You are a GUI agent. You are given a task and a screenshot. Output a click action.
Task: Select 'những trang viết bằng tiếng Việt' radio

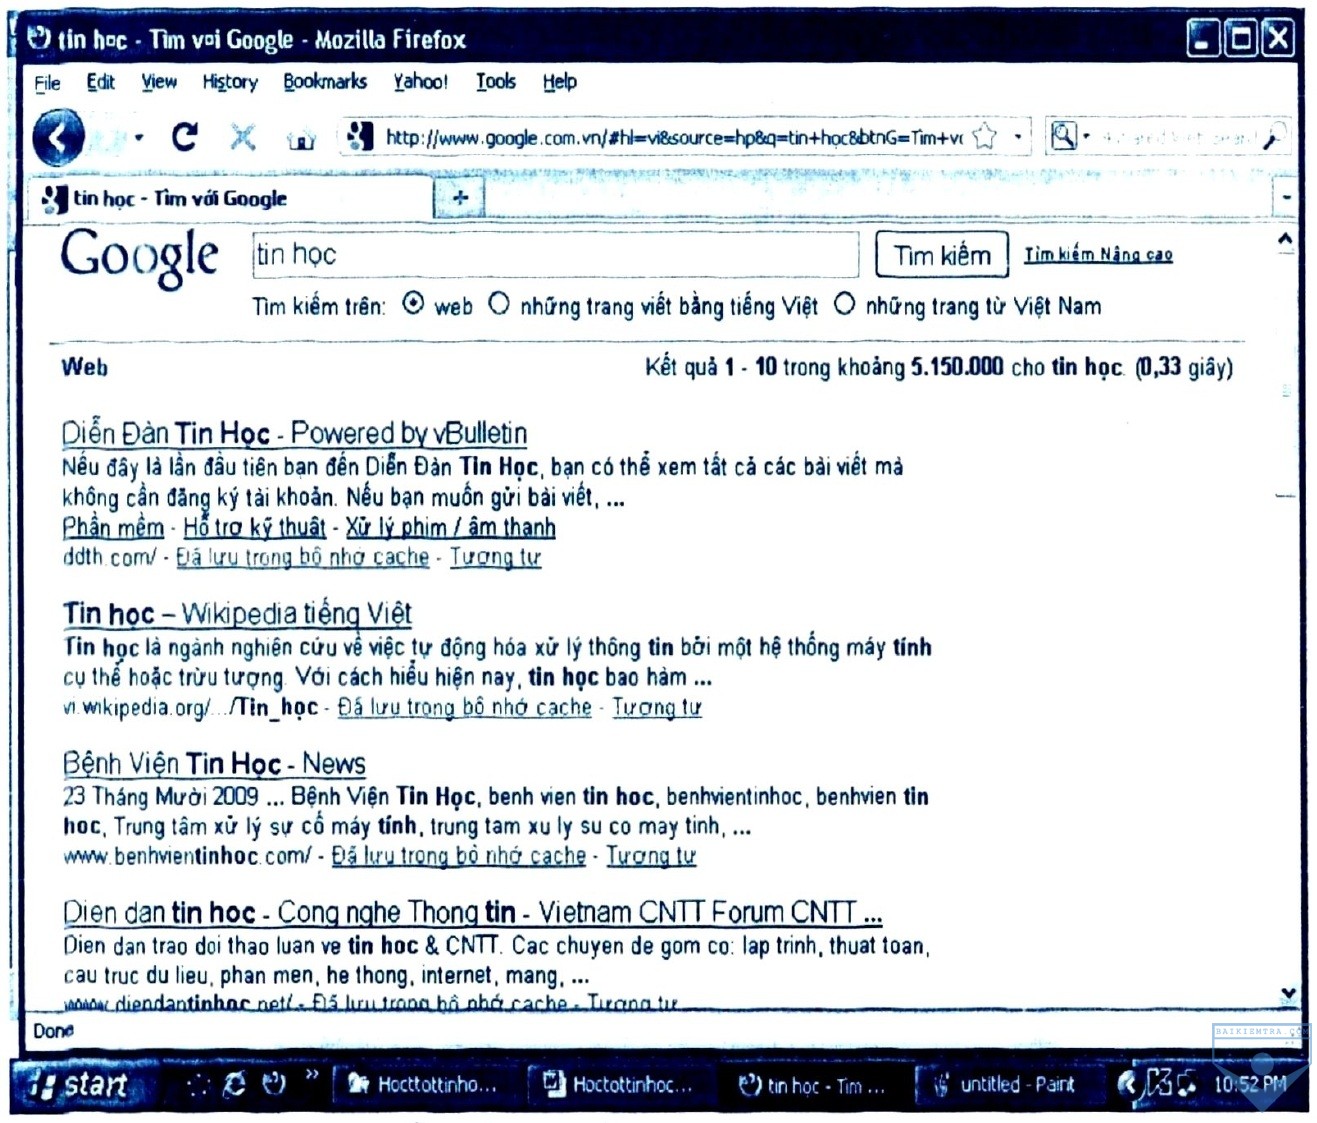point(499,304)
